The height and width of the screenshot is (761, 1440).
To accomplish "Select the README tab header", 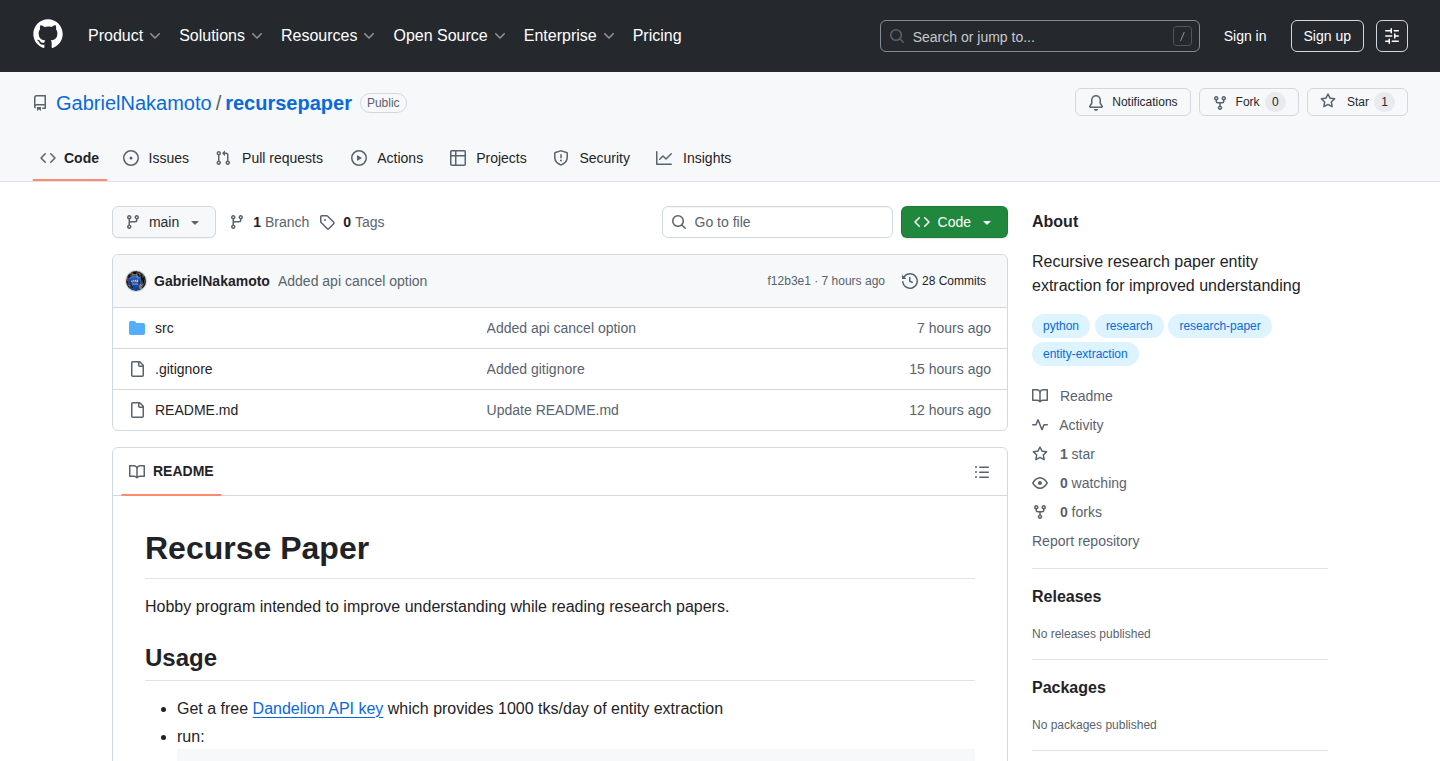I will click(x=171, y=471).
